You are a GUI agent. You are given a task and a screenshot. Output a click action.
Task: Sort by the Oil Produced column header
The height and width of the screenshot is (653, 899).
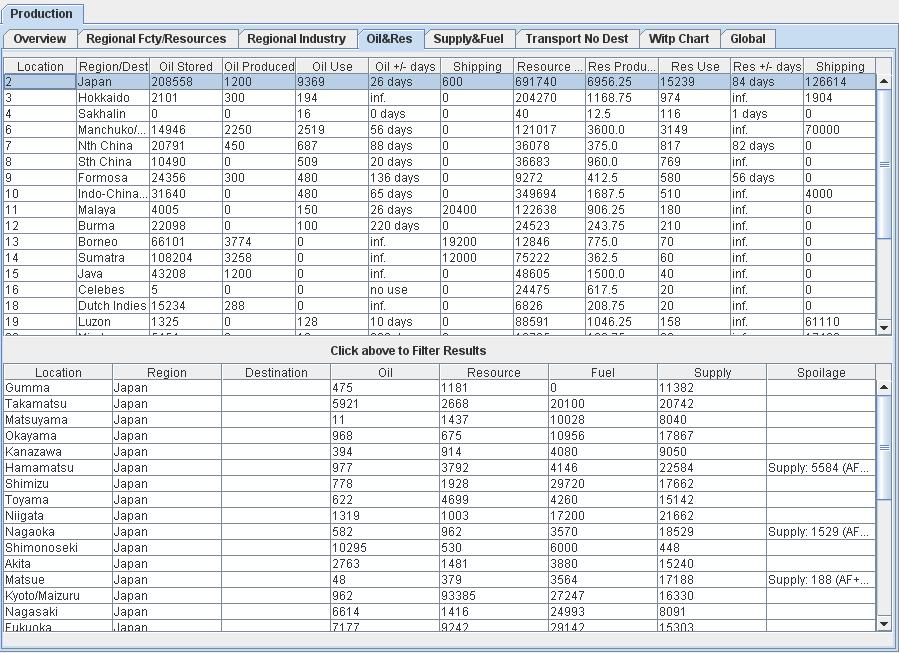[259, 67]
